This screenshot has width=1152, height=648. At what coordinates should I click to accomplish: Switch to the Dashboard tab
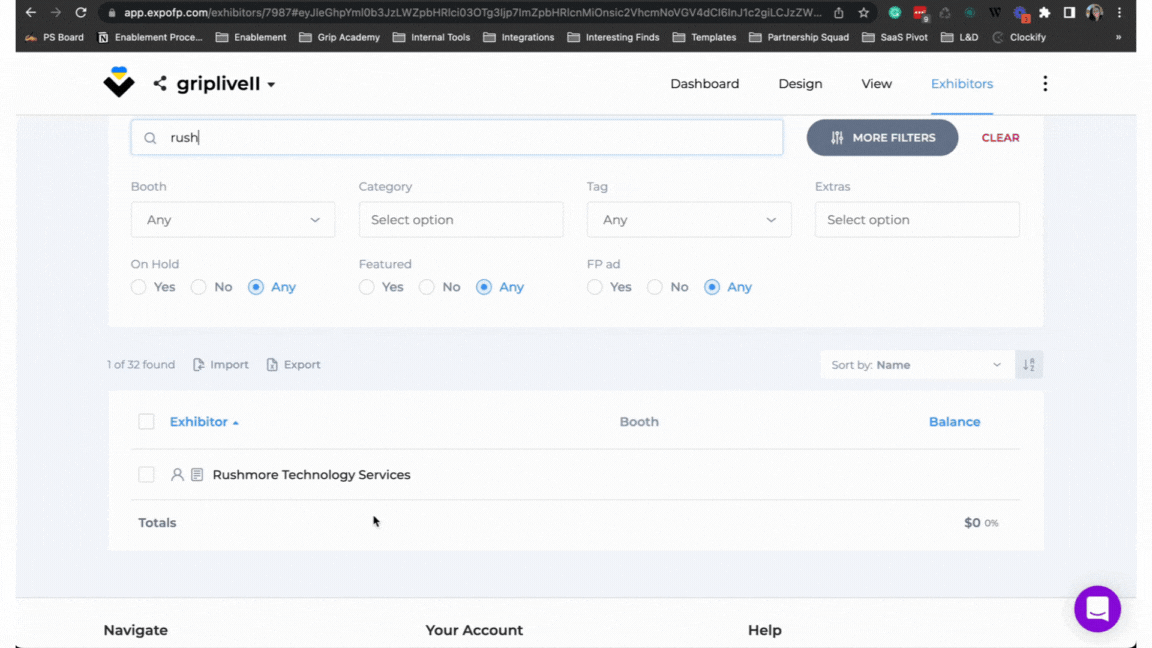pos(704,84)
